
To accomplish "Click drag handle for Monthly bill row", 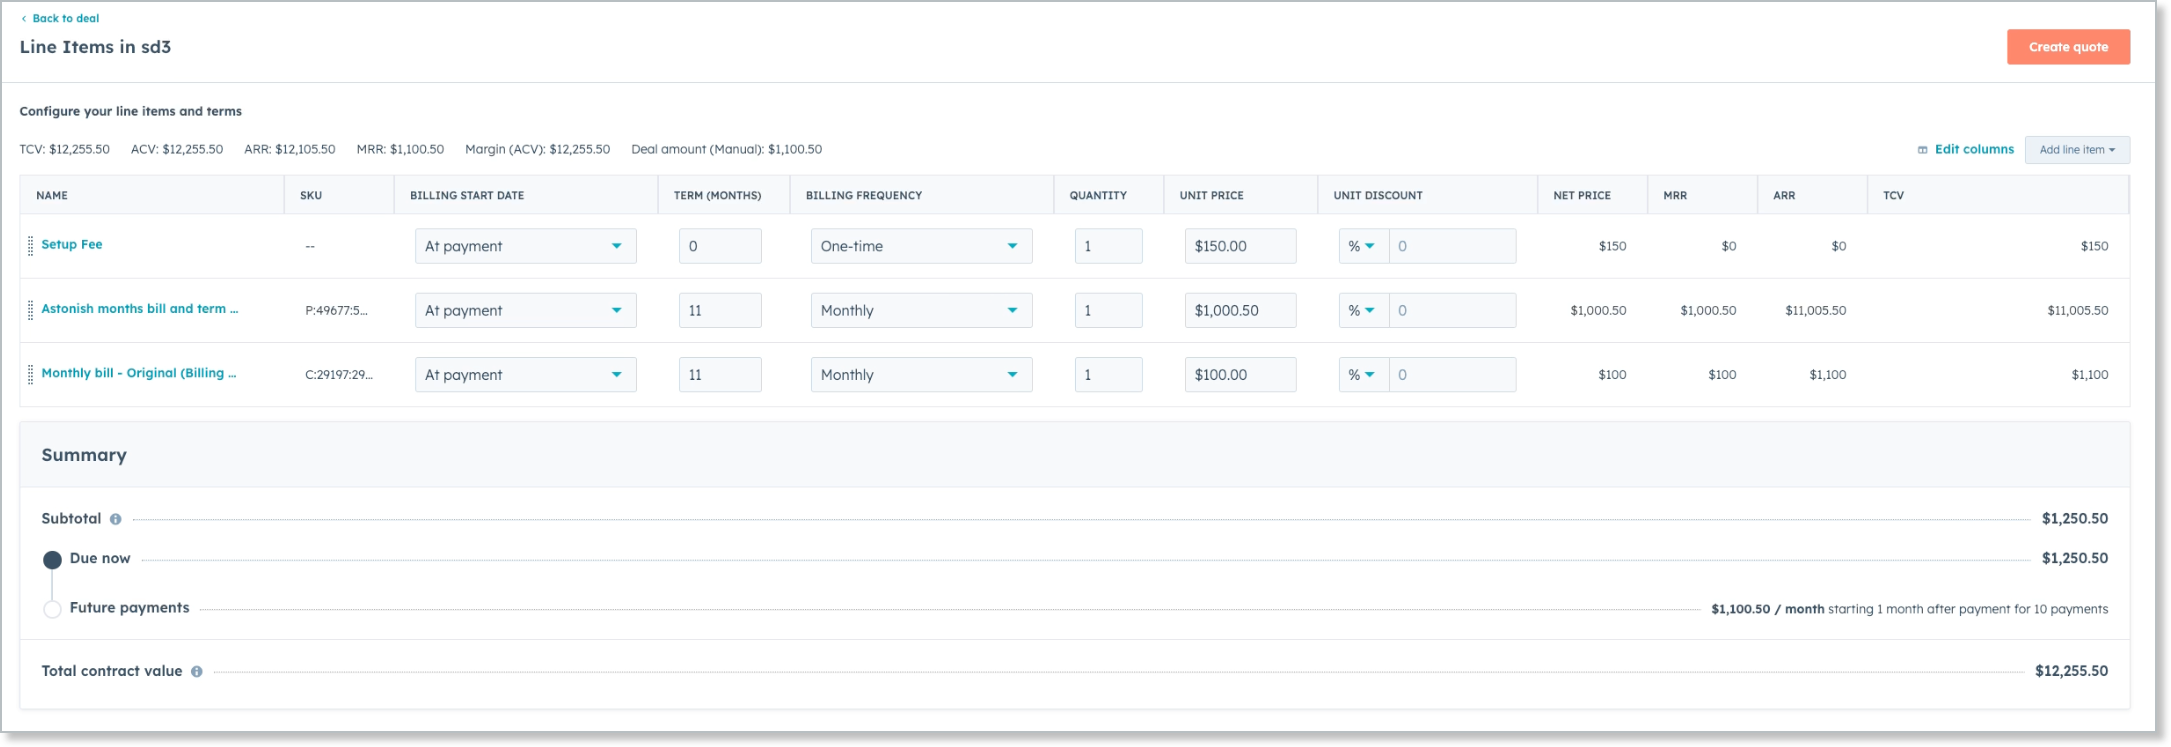I will point(30,375).
